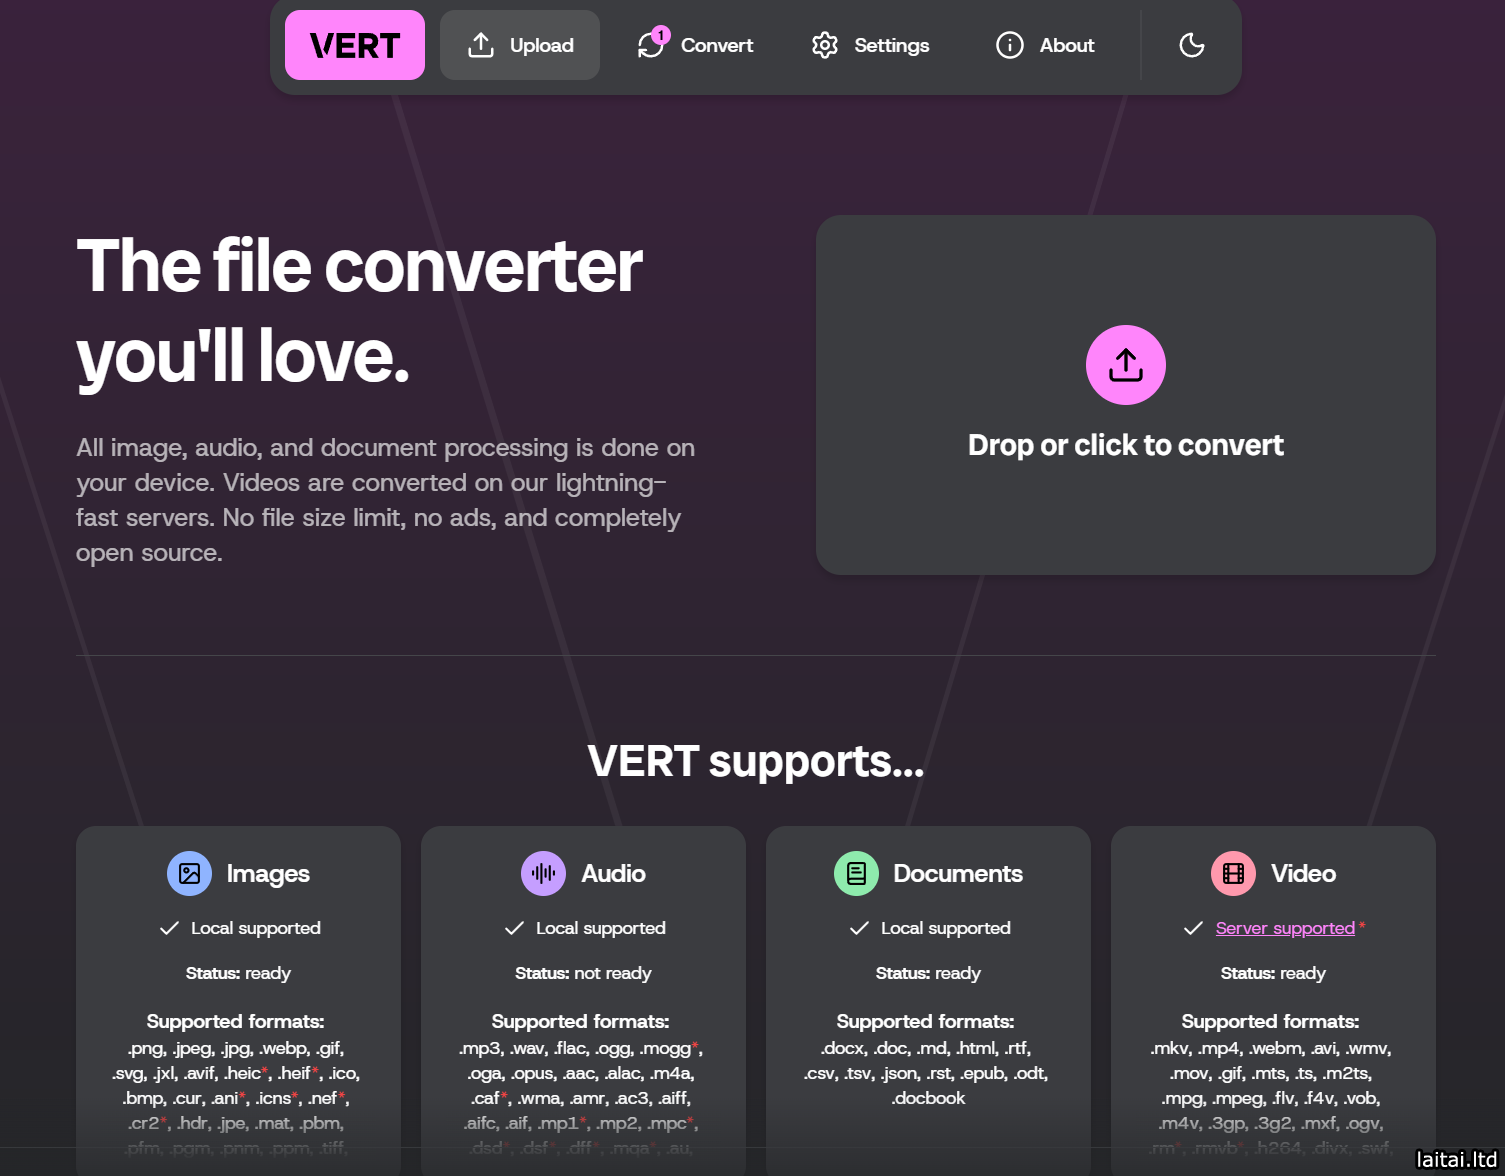Open the Upload tab
Viewport: 1505px width, 1176px height.
(x=520, y=45)
